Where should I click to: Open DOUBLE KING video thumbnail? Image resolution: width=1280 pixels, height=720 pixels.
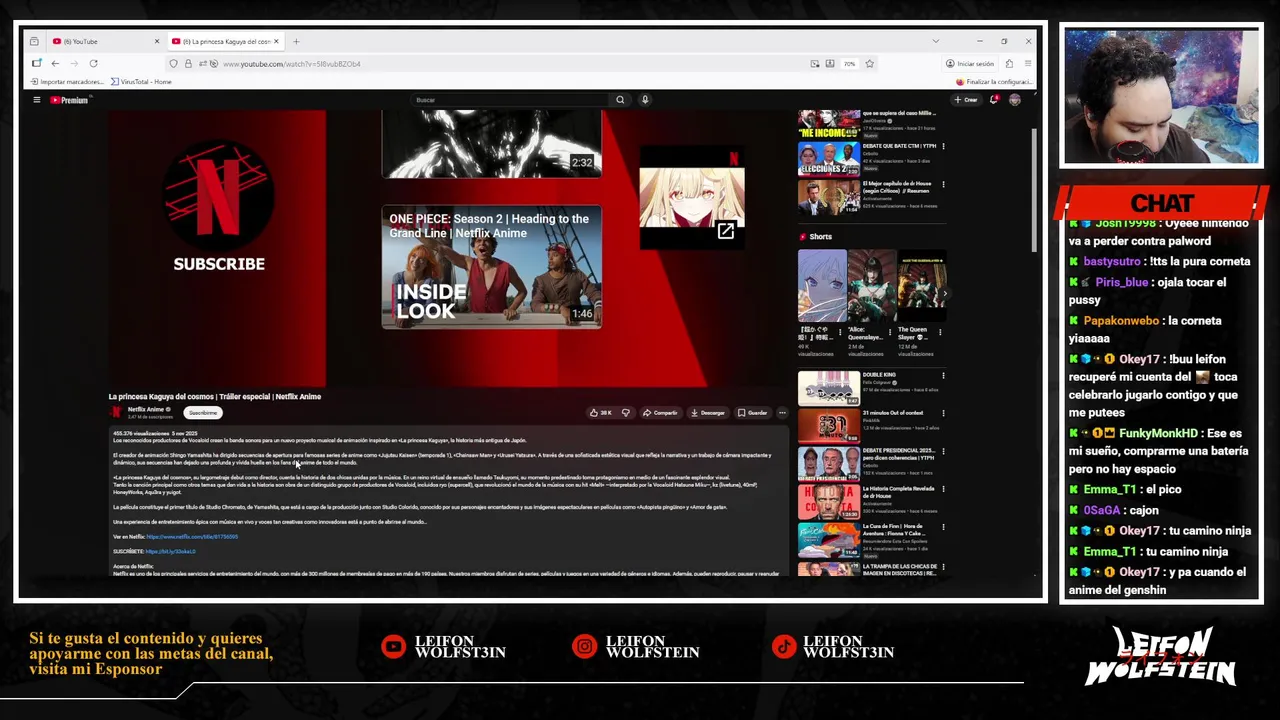coord(828,388)
